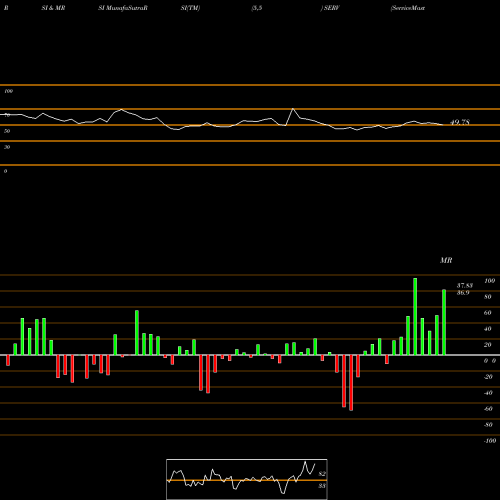Open the mini RSI chart thumbnail
This screenshot has width=500, height=500.
coord(247,479)
